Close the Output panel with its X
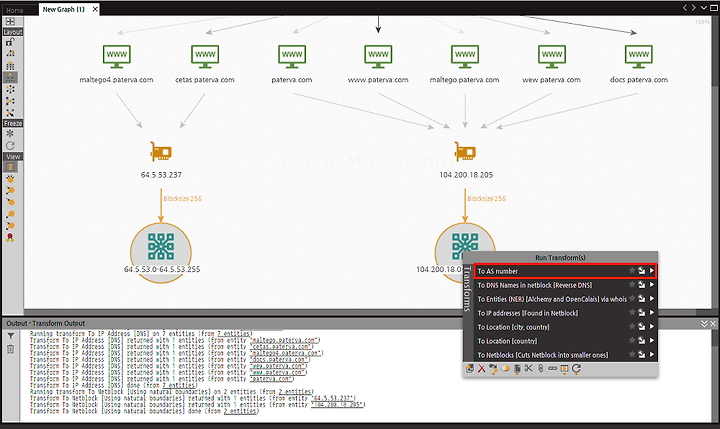Image resolution: width=720 pixels, height=429 pixels. (x=713, y=324)
